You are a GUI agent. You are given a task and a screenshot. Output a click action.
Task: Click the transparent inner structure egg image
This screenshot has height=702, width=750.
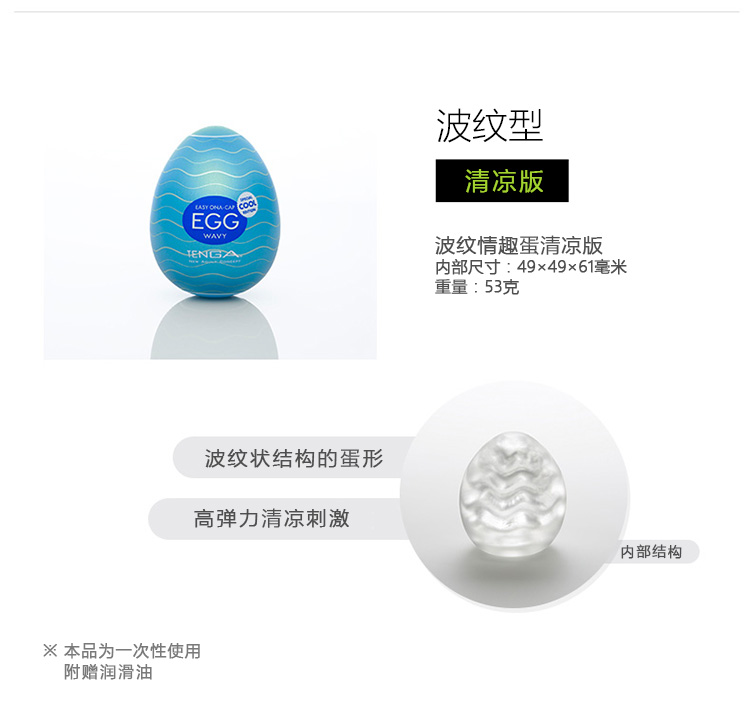[512, 494]
